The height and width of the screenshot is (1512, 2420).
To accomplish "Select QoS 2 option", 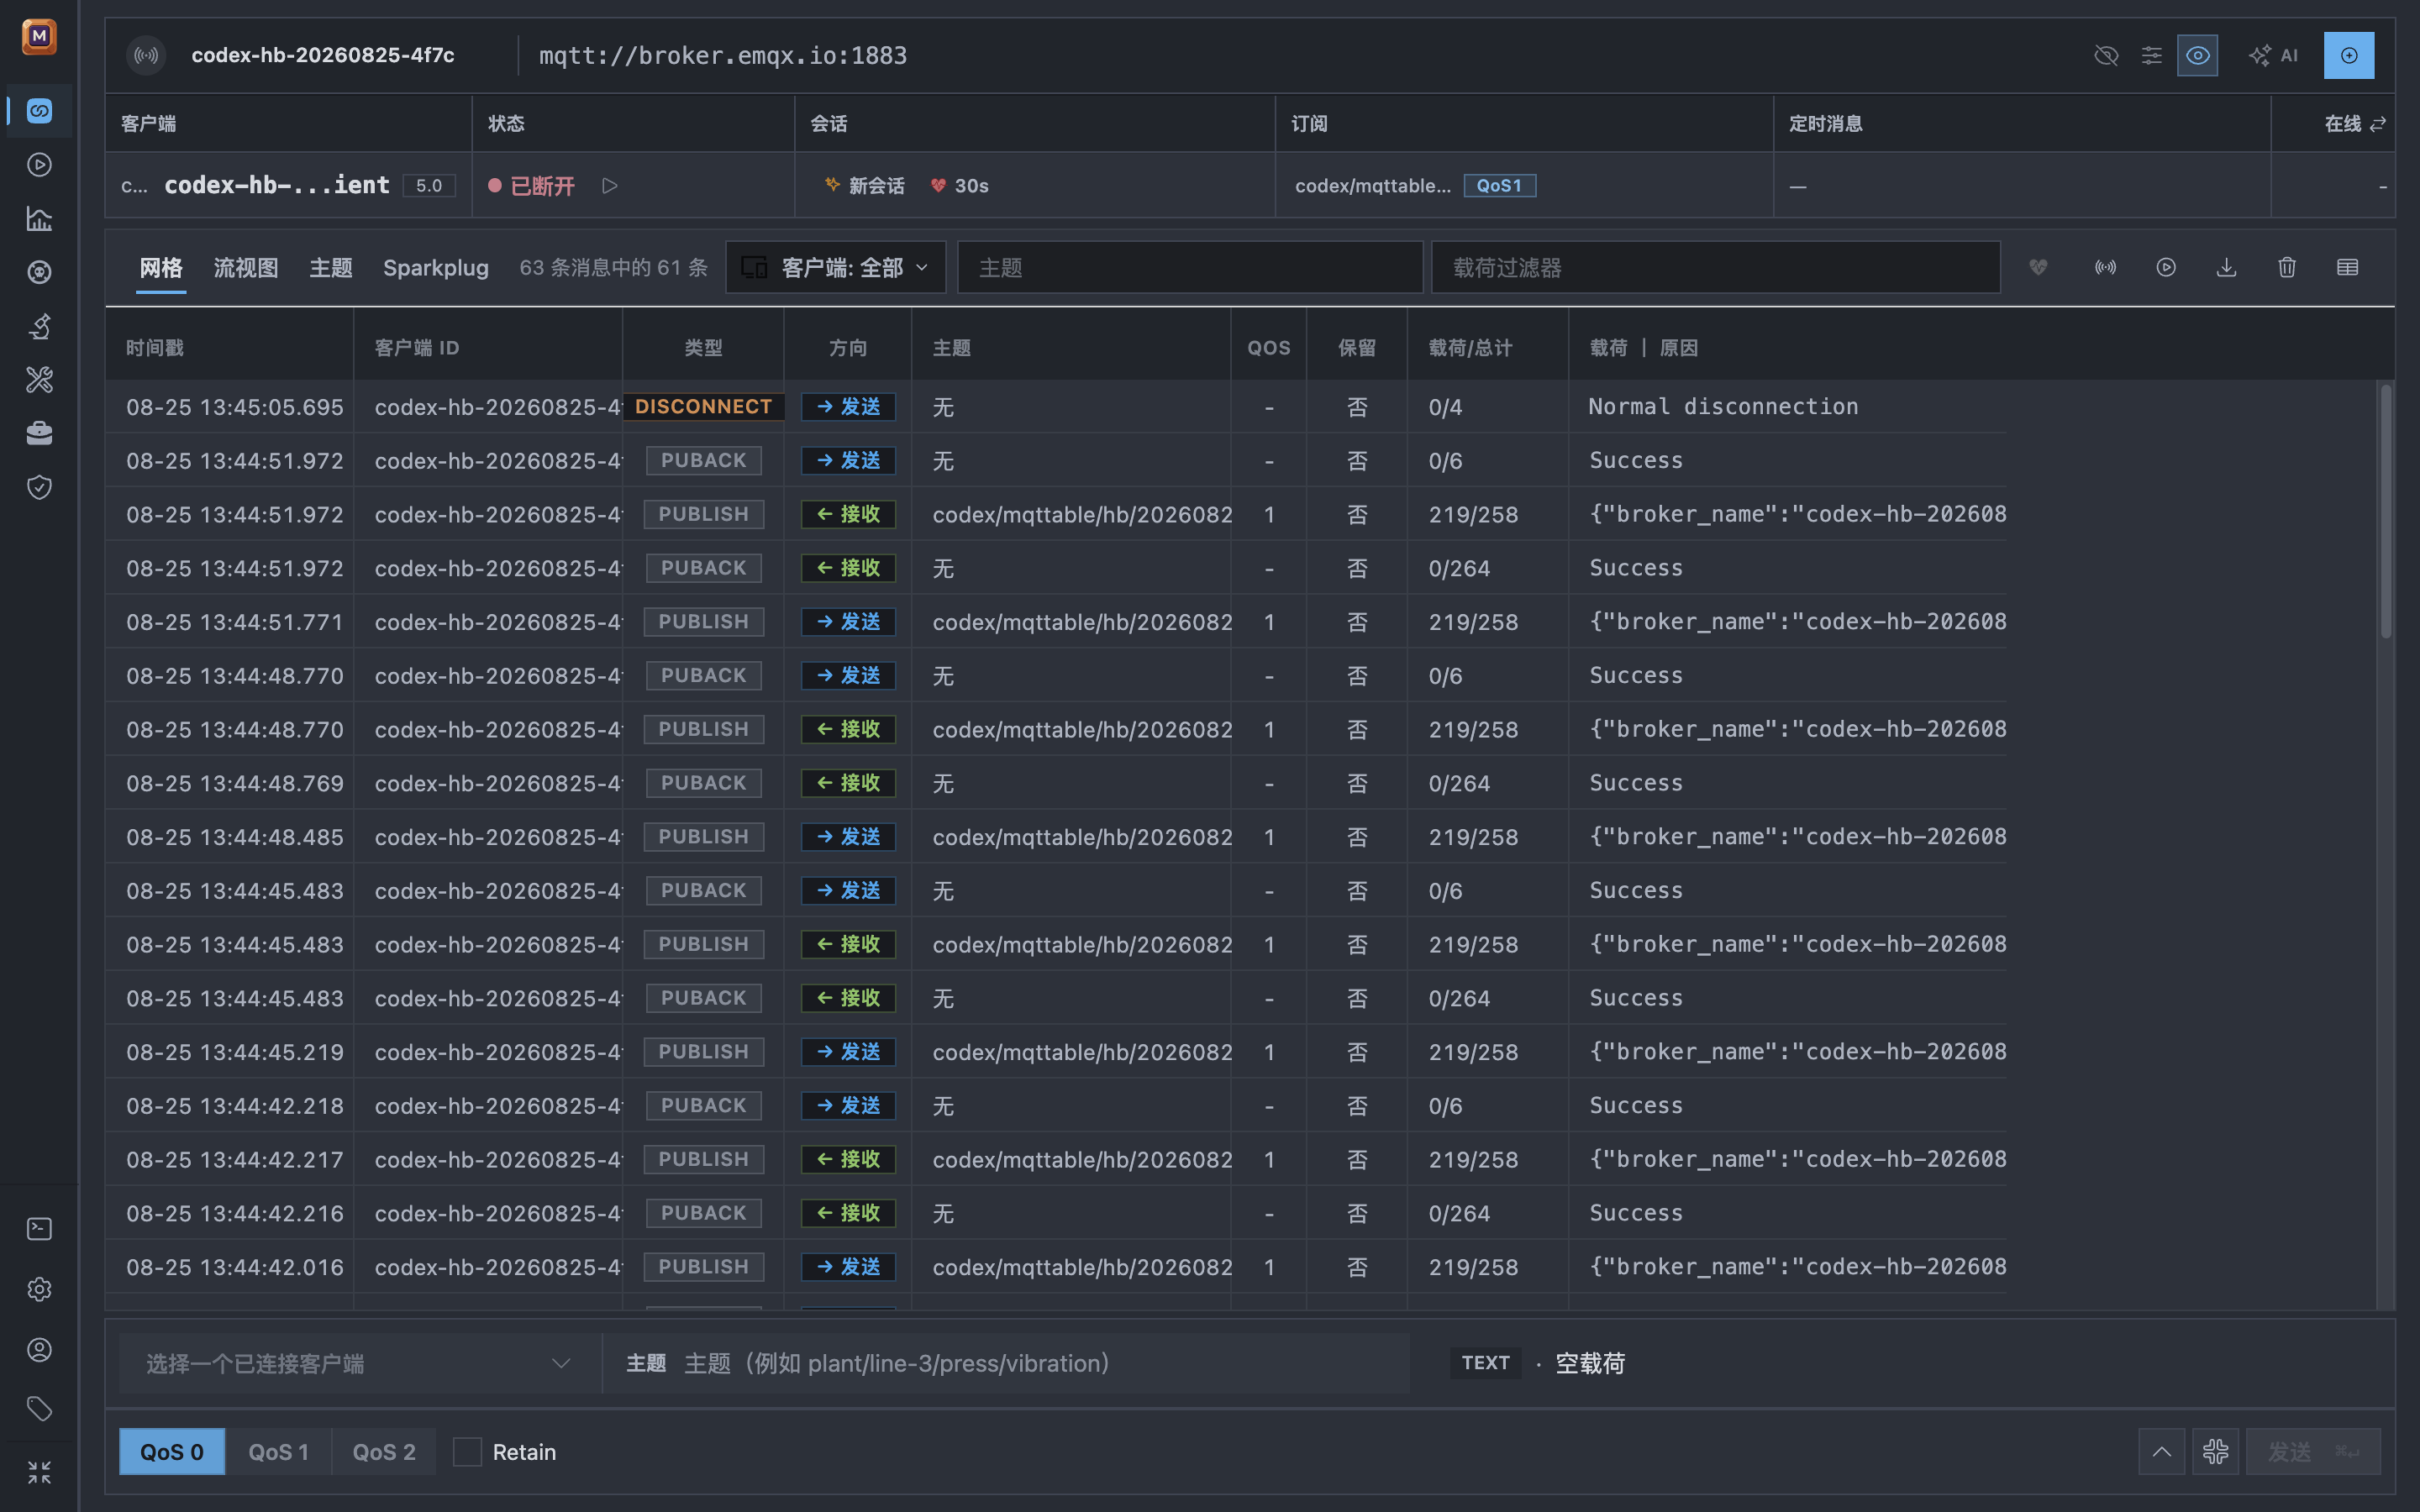I will tap(384, 1451).
